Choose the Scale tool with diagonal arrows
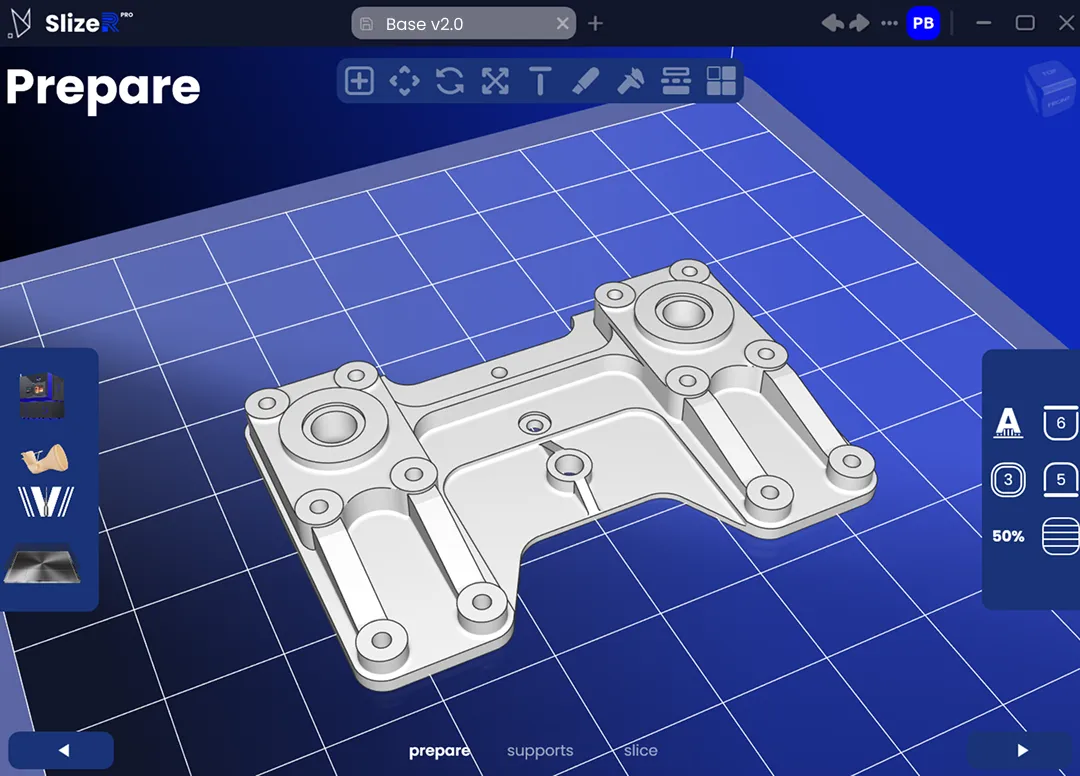This screenshot has width=1080, height=776. [x=495, y=81]
